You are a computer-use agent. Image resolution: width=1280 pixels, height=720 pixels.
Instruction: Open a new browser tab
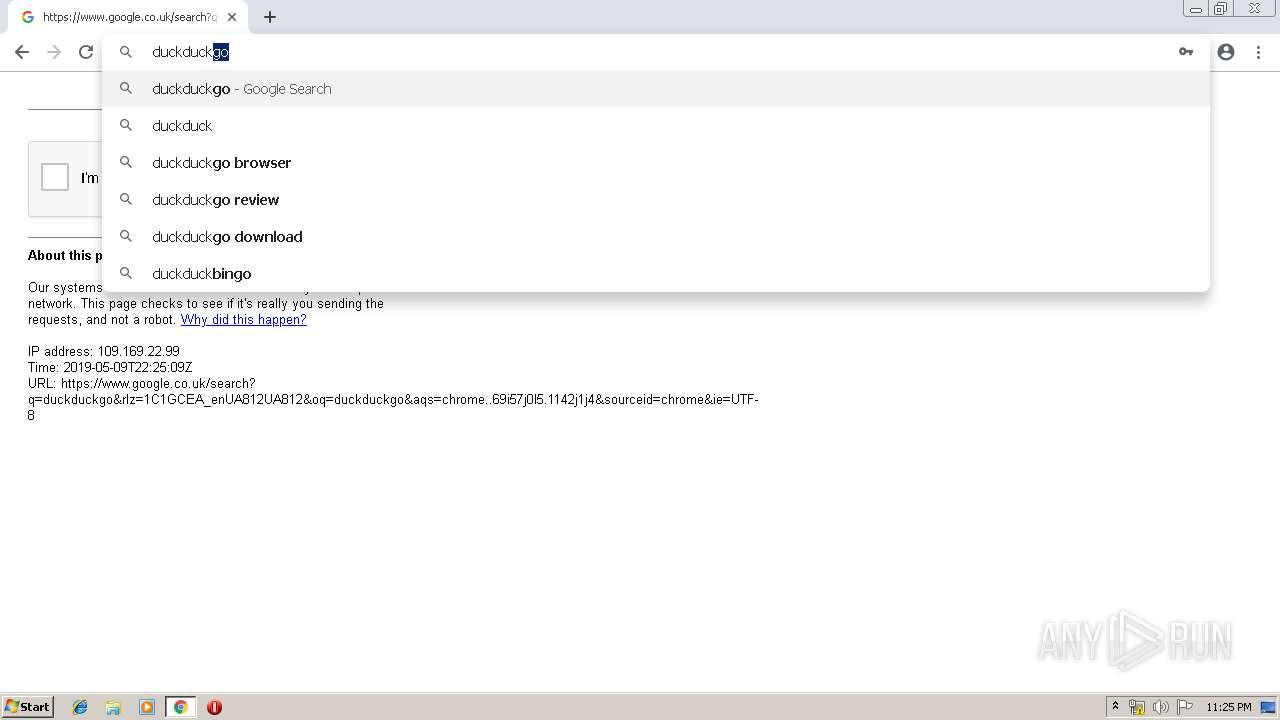[270, 17]
